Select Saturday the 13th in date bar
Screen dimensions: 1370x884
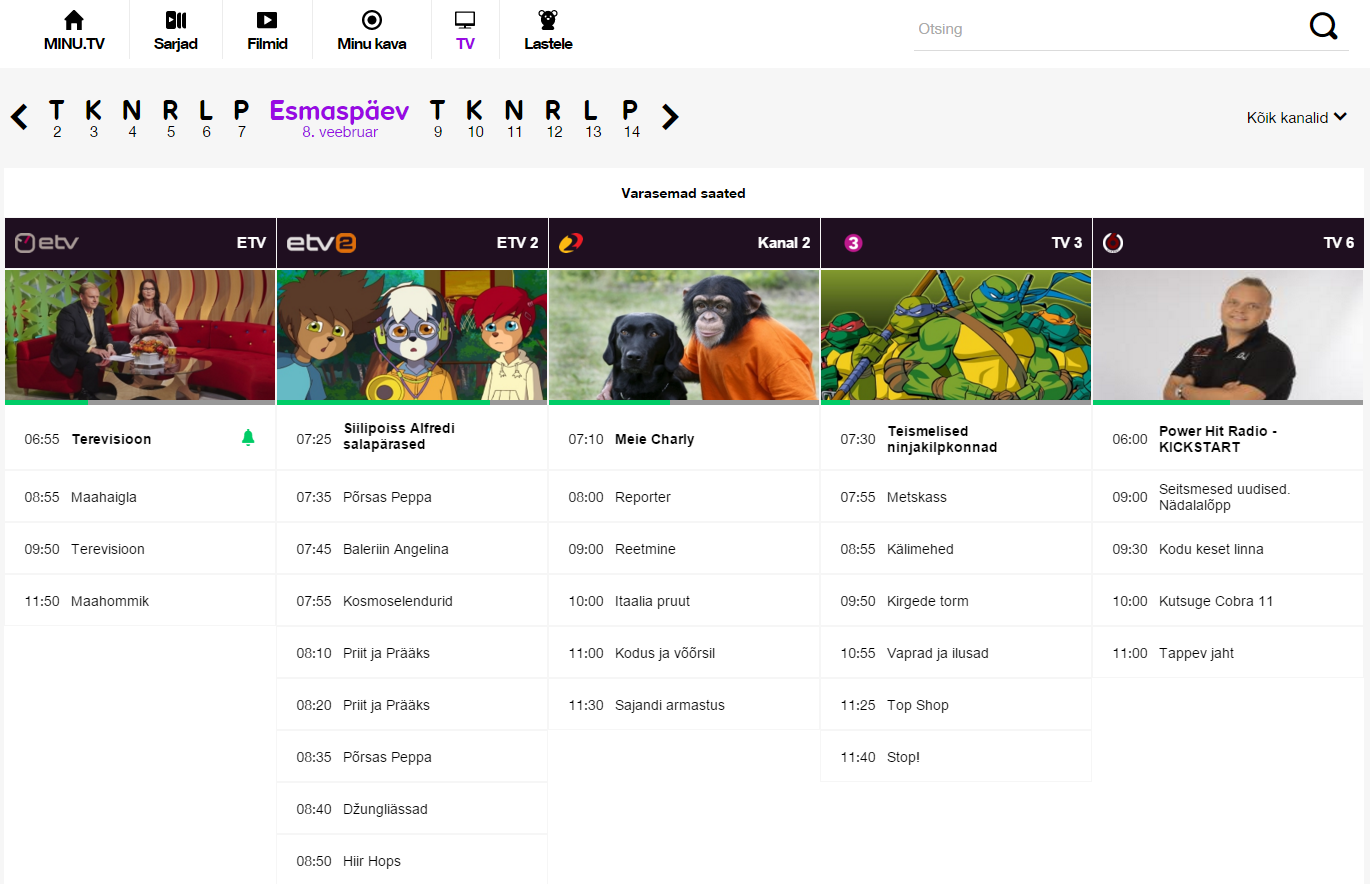pyautogui.click(x=592, y=118)
